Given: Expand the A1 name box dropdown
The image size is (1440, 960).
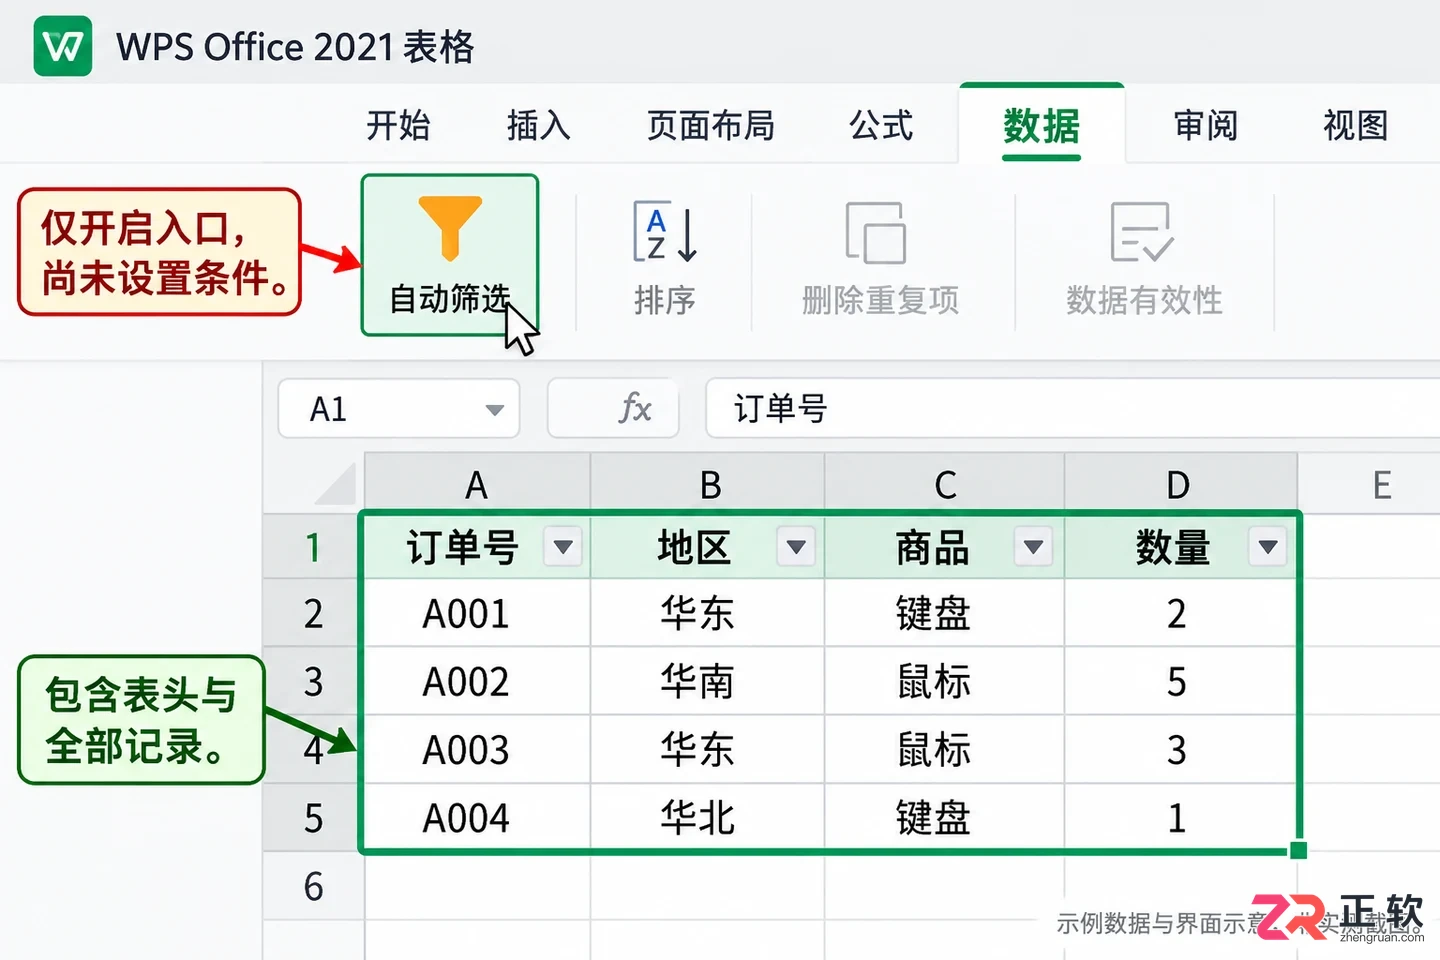Looking at the screenshot, I should (x=494, y=410).
